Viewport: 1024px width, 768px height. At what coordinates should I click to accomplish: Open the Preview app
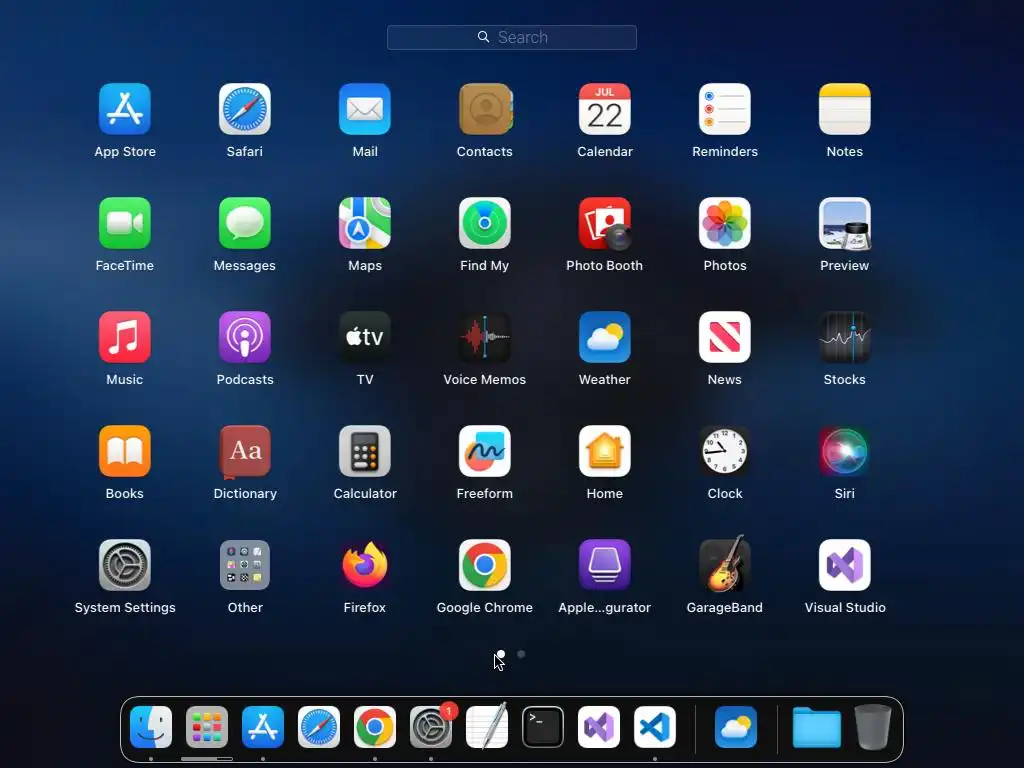coord(844,223)
